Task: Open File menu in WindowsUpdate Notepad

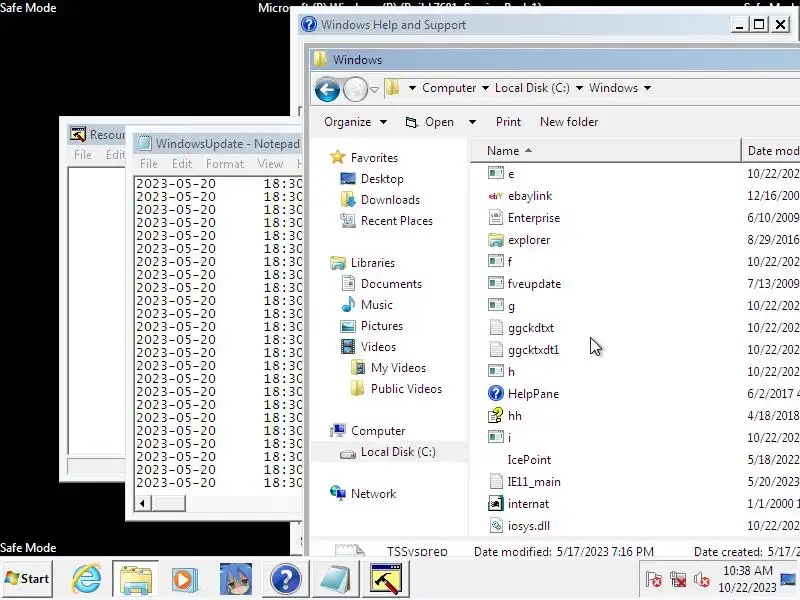Action: 148,164
